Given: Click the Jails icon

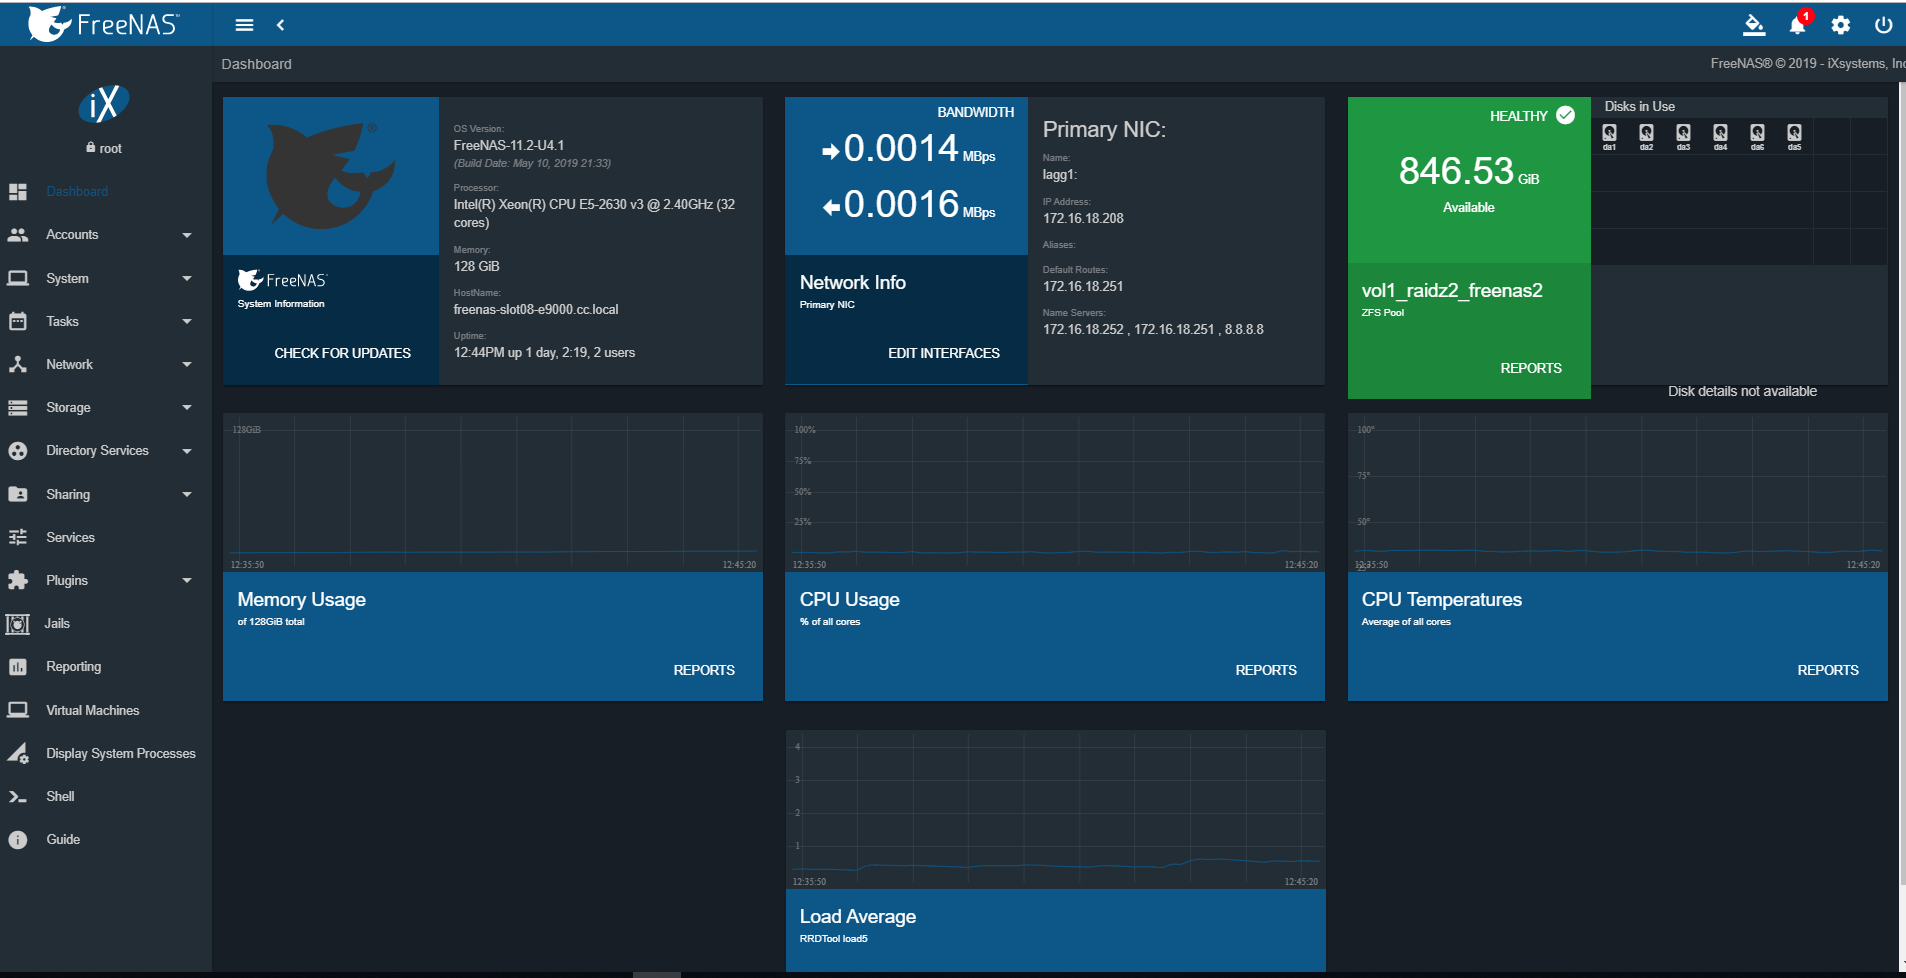Looking at the screenshot, I should tap(18, 624).
